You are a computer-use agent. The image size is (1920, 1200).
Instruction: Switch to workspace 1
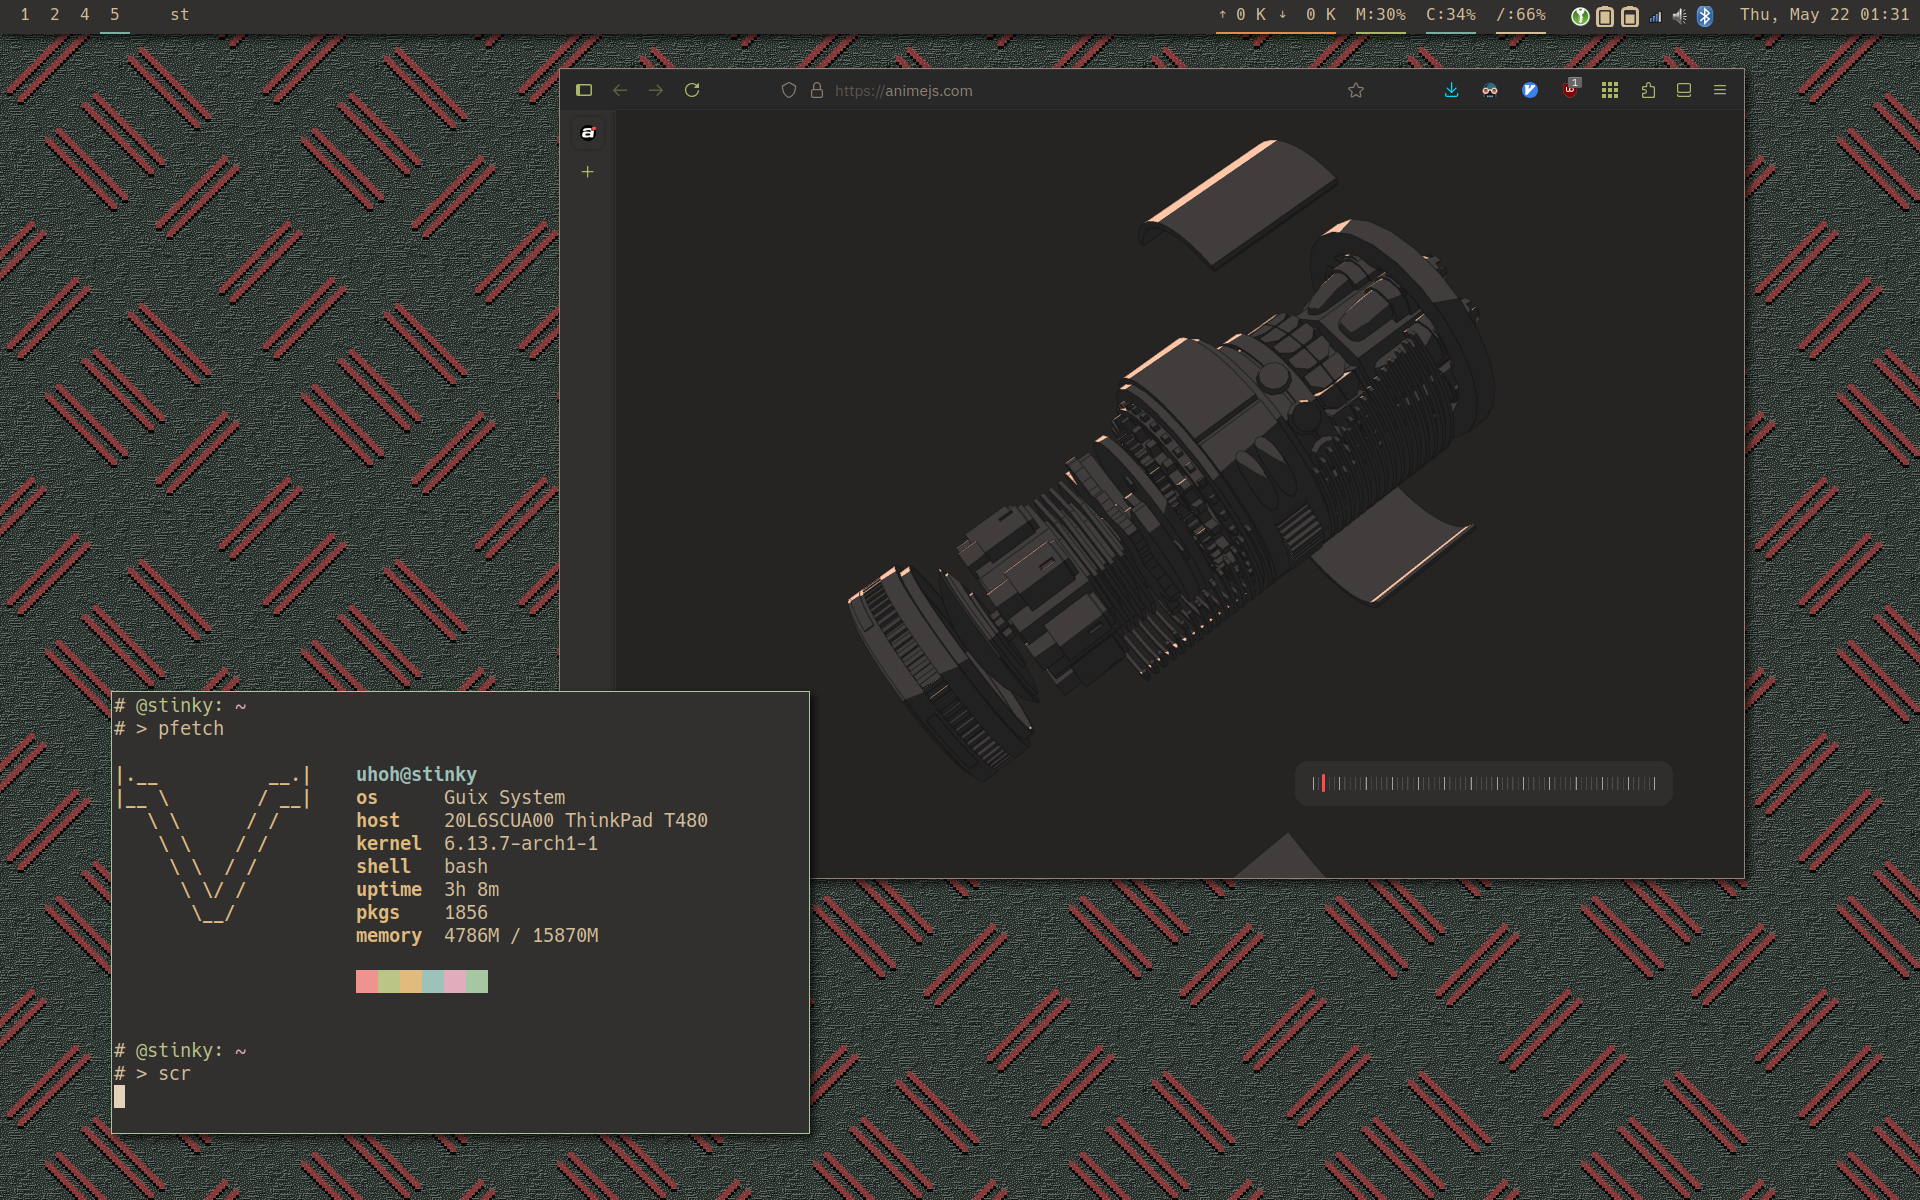click(25, 15)
